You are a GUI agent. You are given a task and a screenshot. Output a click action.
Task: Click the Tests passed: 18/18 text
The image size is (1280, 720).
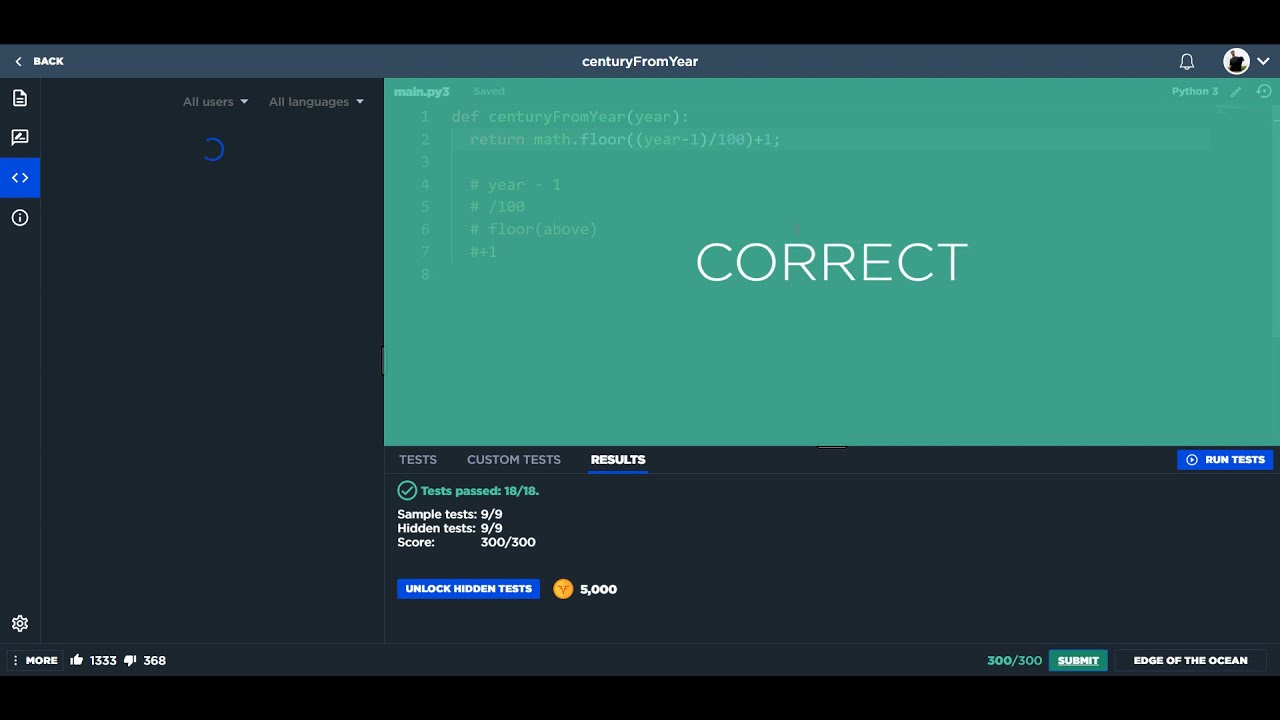(x=480, y=491)
